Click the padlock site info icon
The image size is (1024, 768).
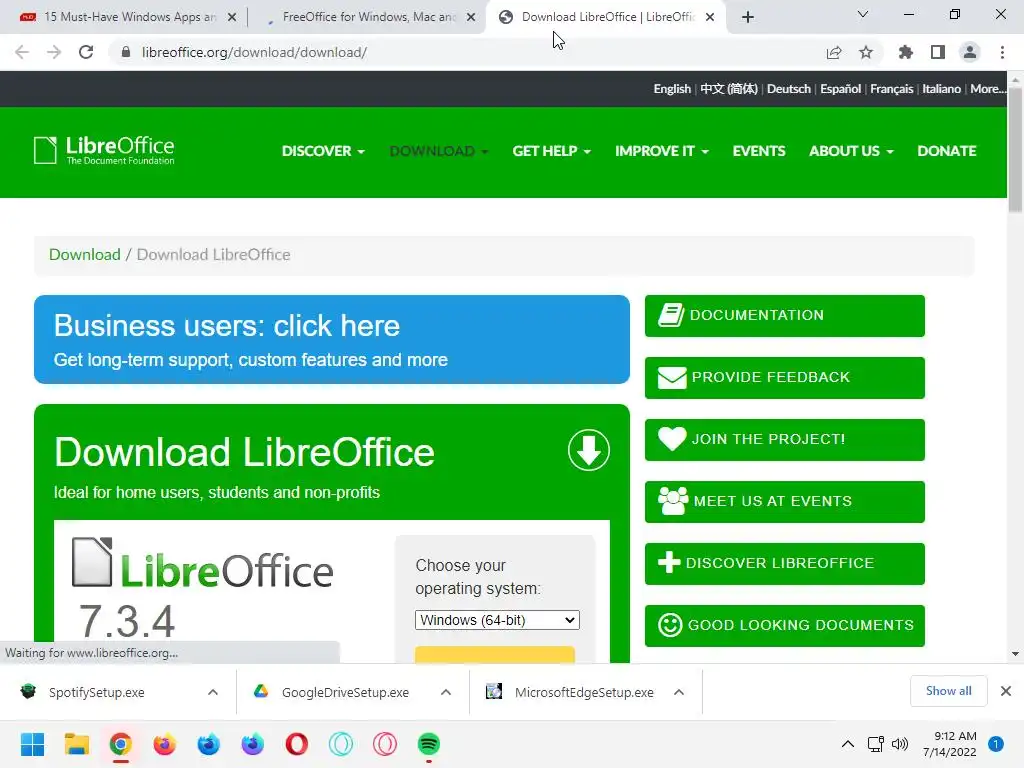pyautogui.click(x=126, y=52)
